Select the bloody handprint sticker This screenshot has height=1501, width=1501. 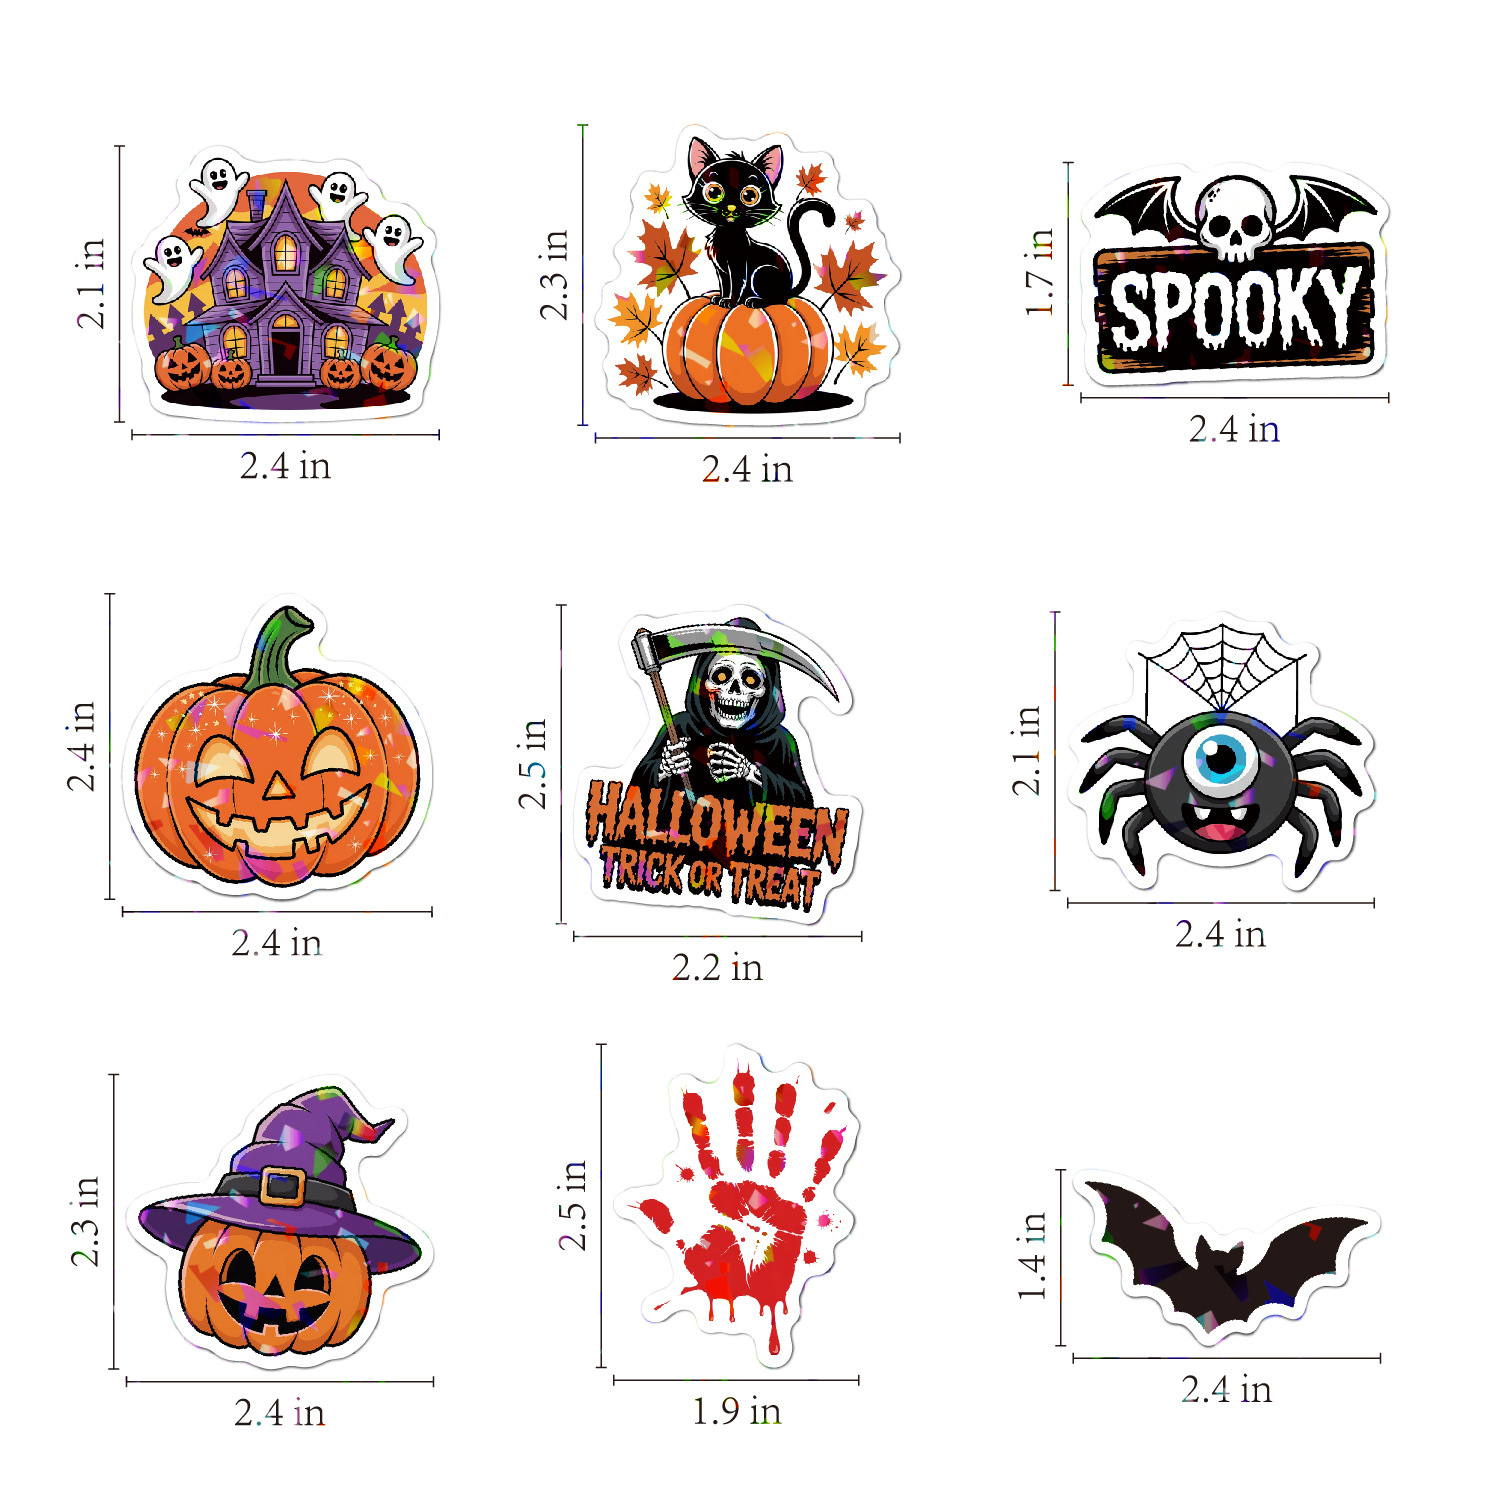pyautogui.click(x=737, y=1206)
